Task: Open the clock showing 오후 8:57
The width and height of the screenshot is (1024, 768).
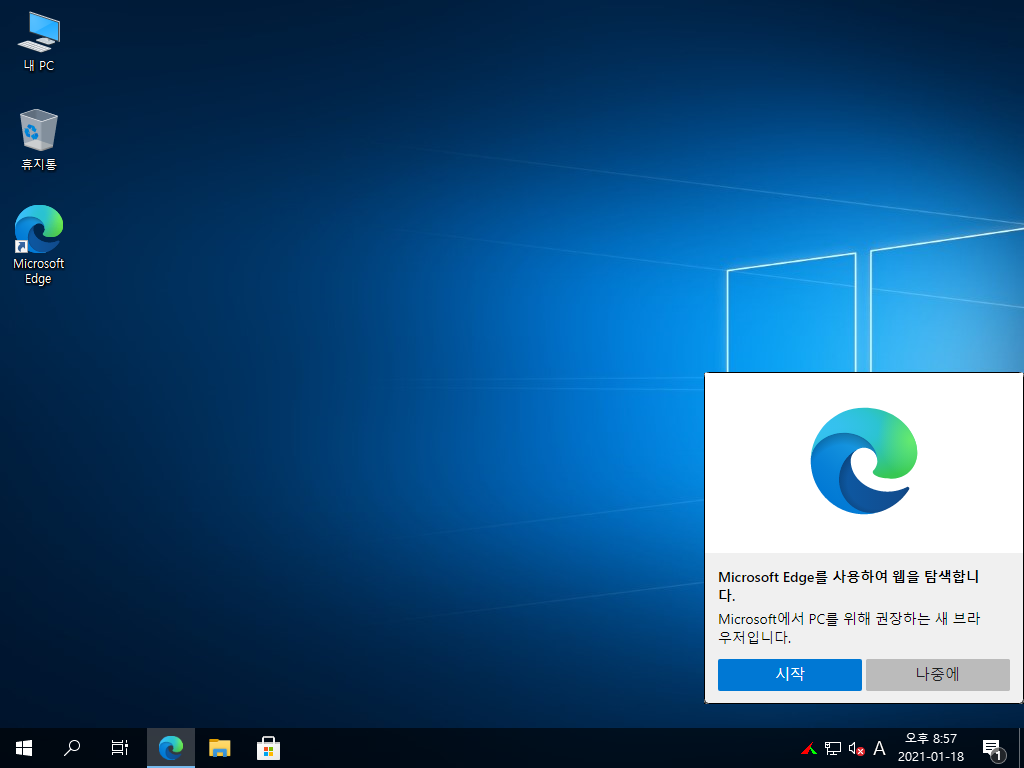Action: click(x=931, y=748)
